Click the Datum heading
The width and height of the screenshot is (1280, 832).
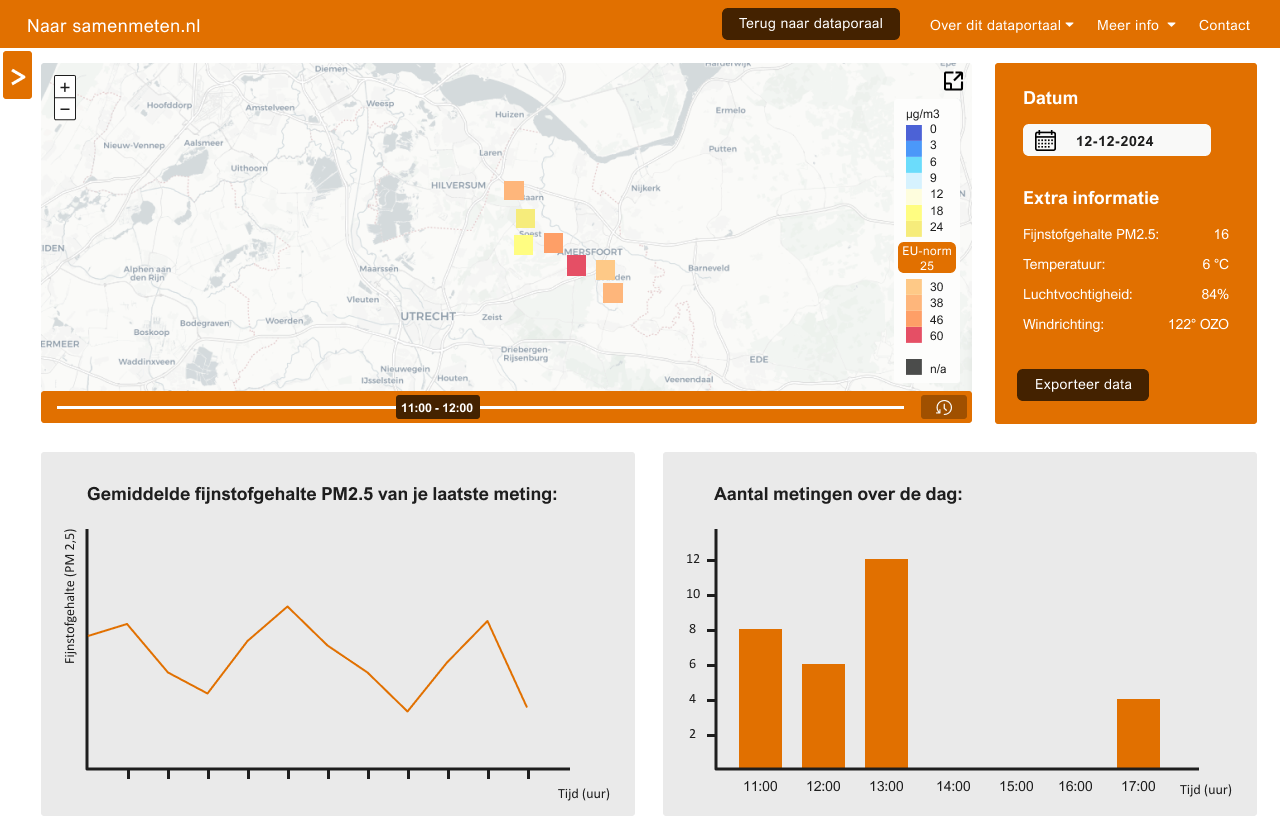[1050, 98]
